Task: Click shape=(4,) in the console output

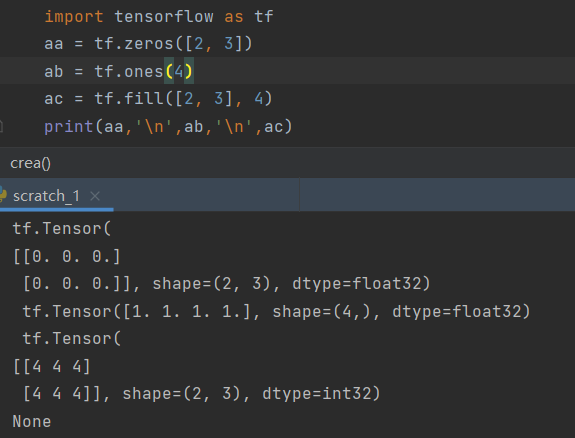Action: (321, 311)
